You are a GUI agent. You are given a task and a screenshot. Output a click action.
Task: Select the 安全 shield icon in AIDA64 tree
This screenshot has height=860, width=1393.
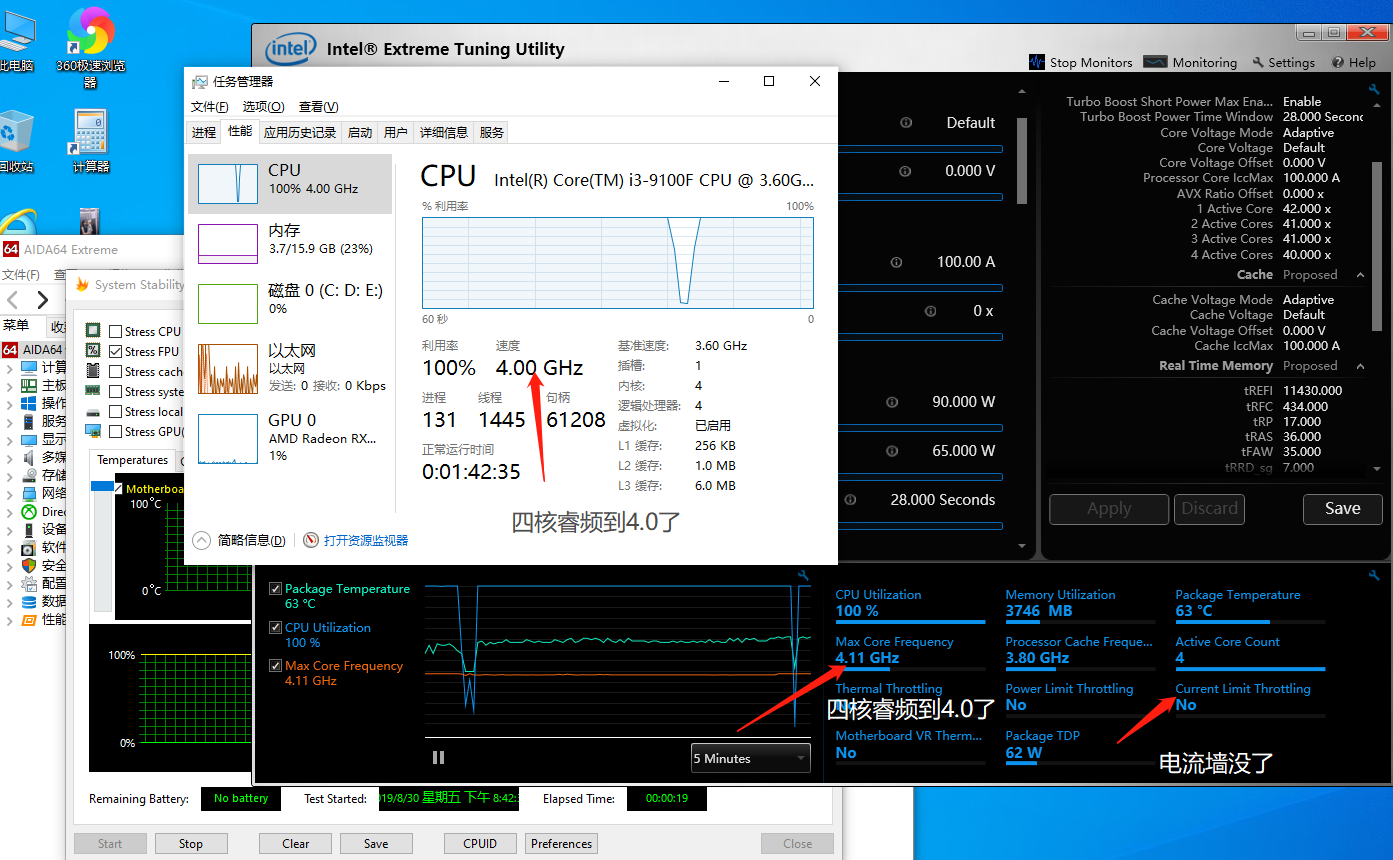point(29,566)
